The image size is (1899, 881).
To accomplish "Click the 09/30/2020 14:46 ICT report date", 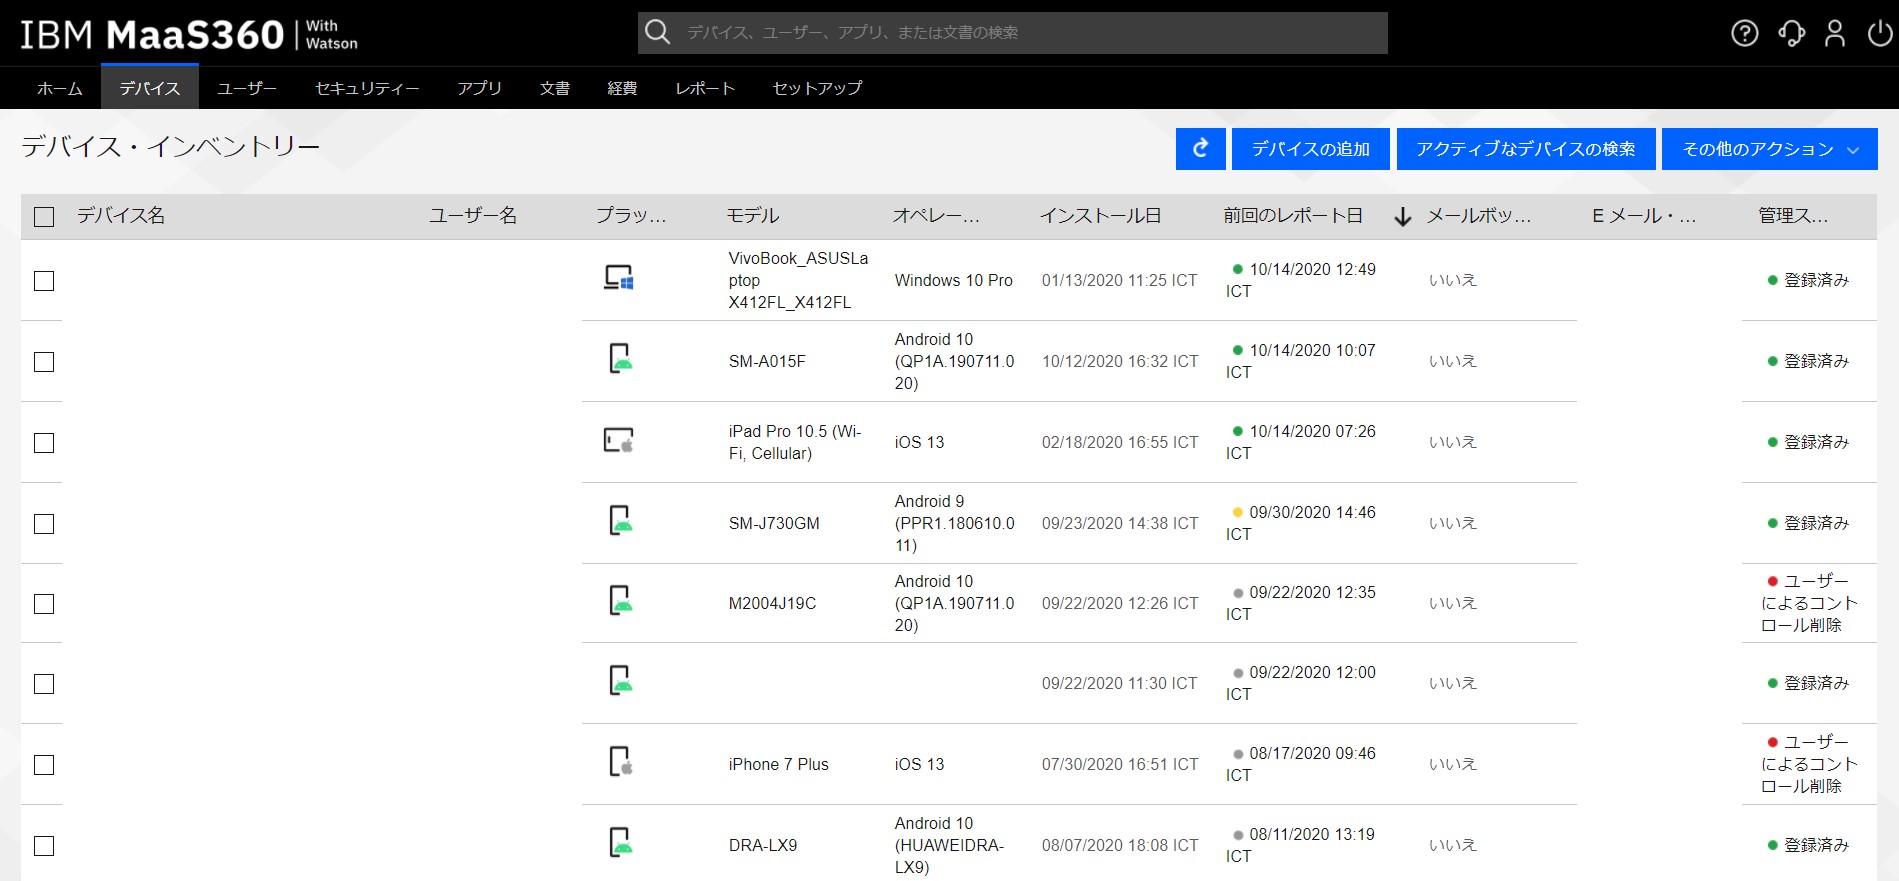I will [x=1301, y=523].
